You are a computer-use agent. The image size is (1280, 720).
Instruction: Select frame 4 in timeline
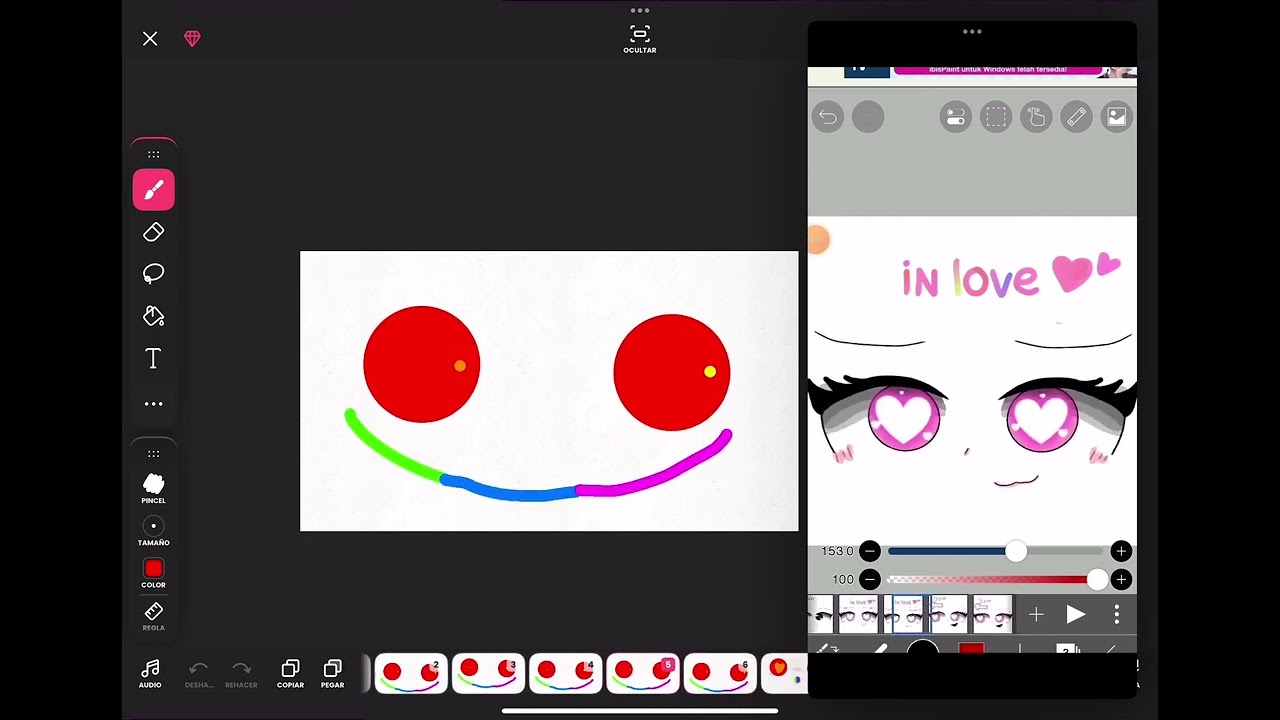(x=566, y=674)
